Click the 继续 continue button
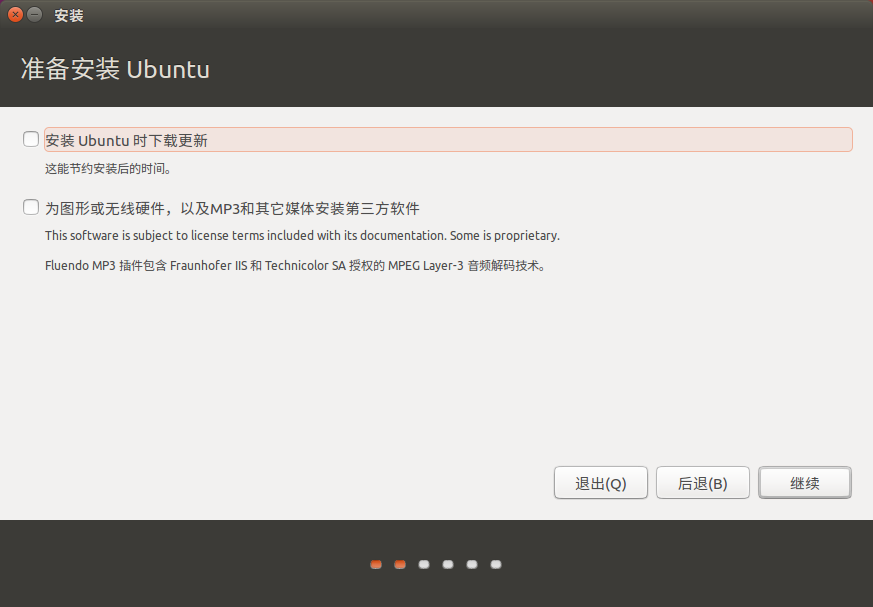 click(805, 483)
